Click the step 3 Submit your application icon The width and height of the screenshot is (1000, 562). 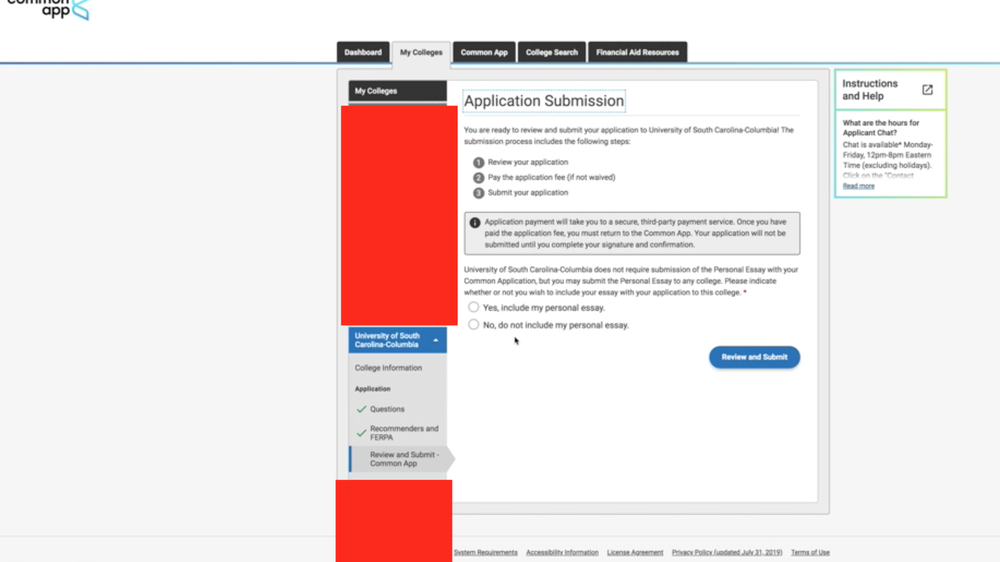coord(478,193)
